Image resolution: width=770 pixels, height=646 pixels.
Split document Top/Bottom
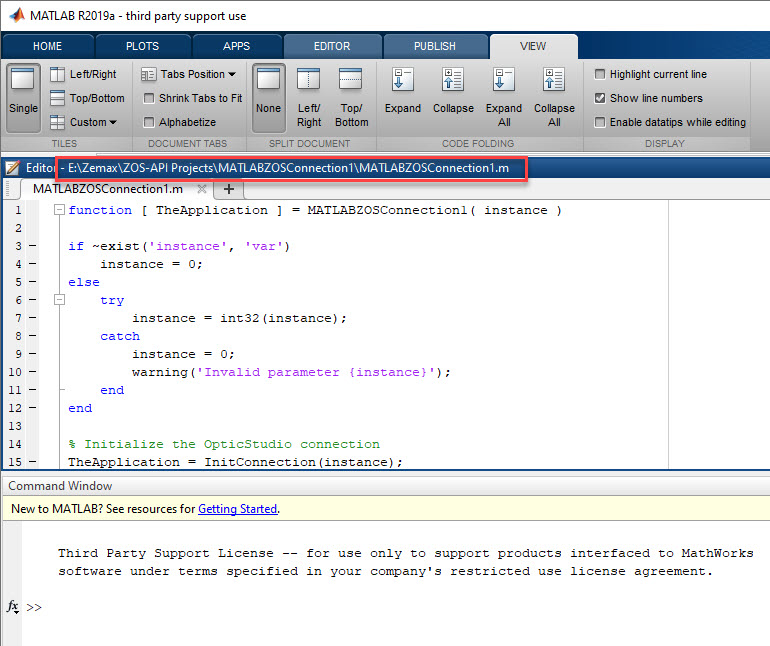351,96
